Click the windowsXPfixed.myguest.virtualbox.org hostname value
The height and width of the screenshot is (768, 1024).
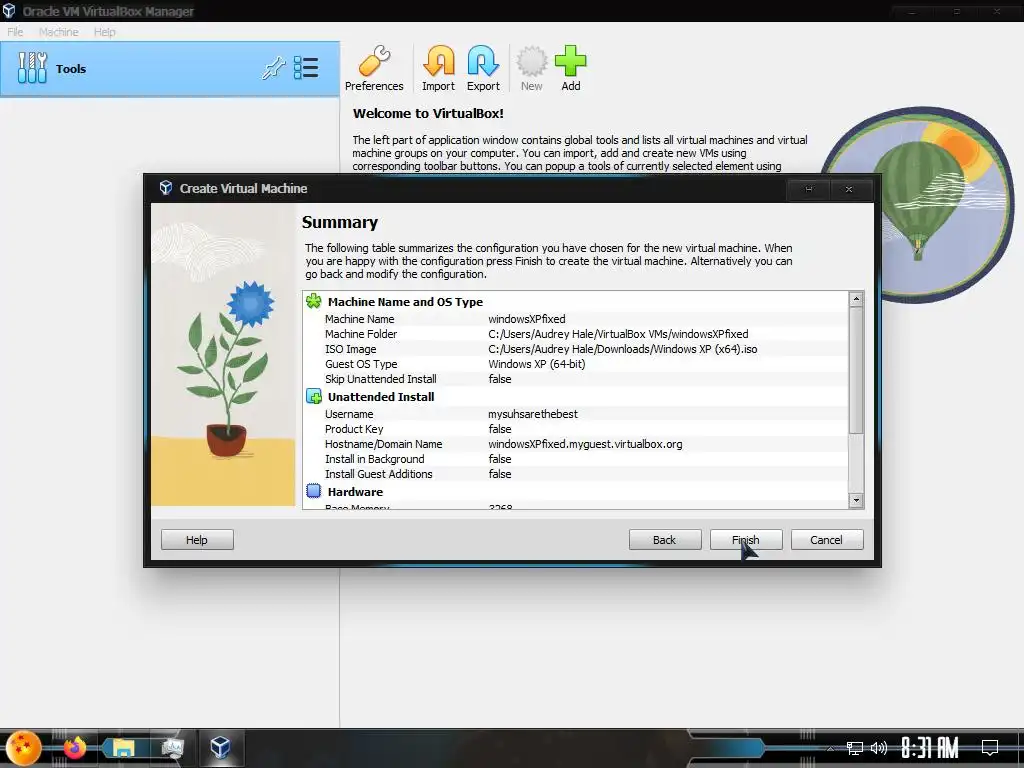click(585, 444)
